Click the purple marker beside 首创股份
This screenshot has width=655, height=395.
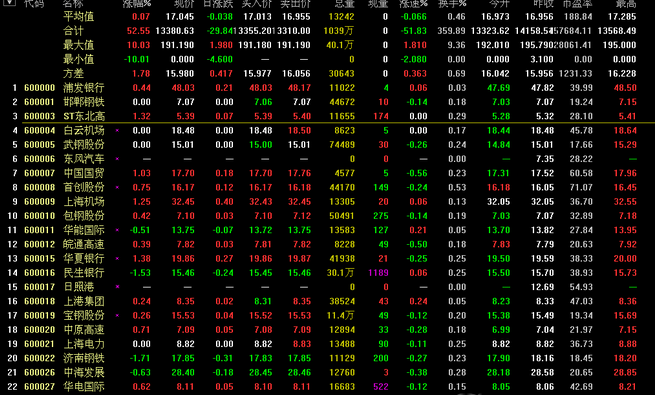pyautogui.click(x=117, y=187)
